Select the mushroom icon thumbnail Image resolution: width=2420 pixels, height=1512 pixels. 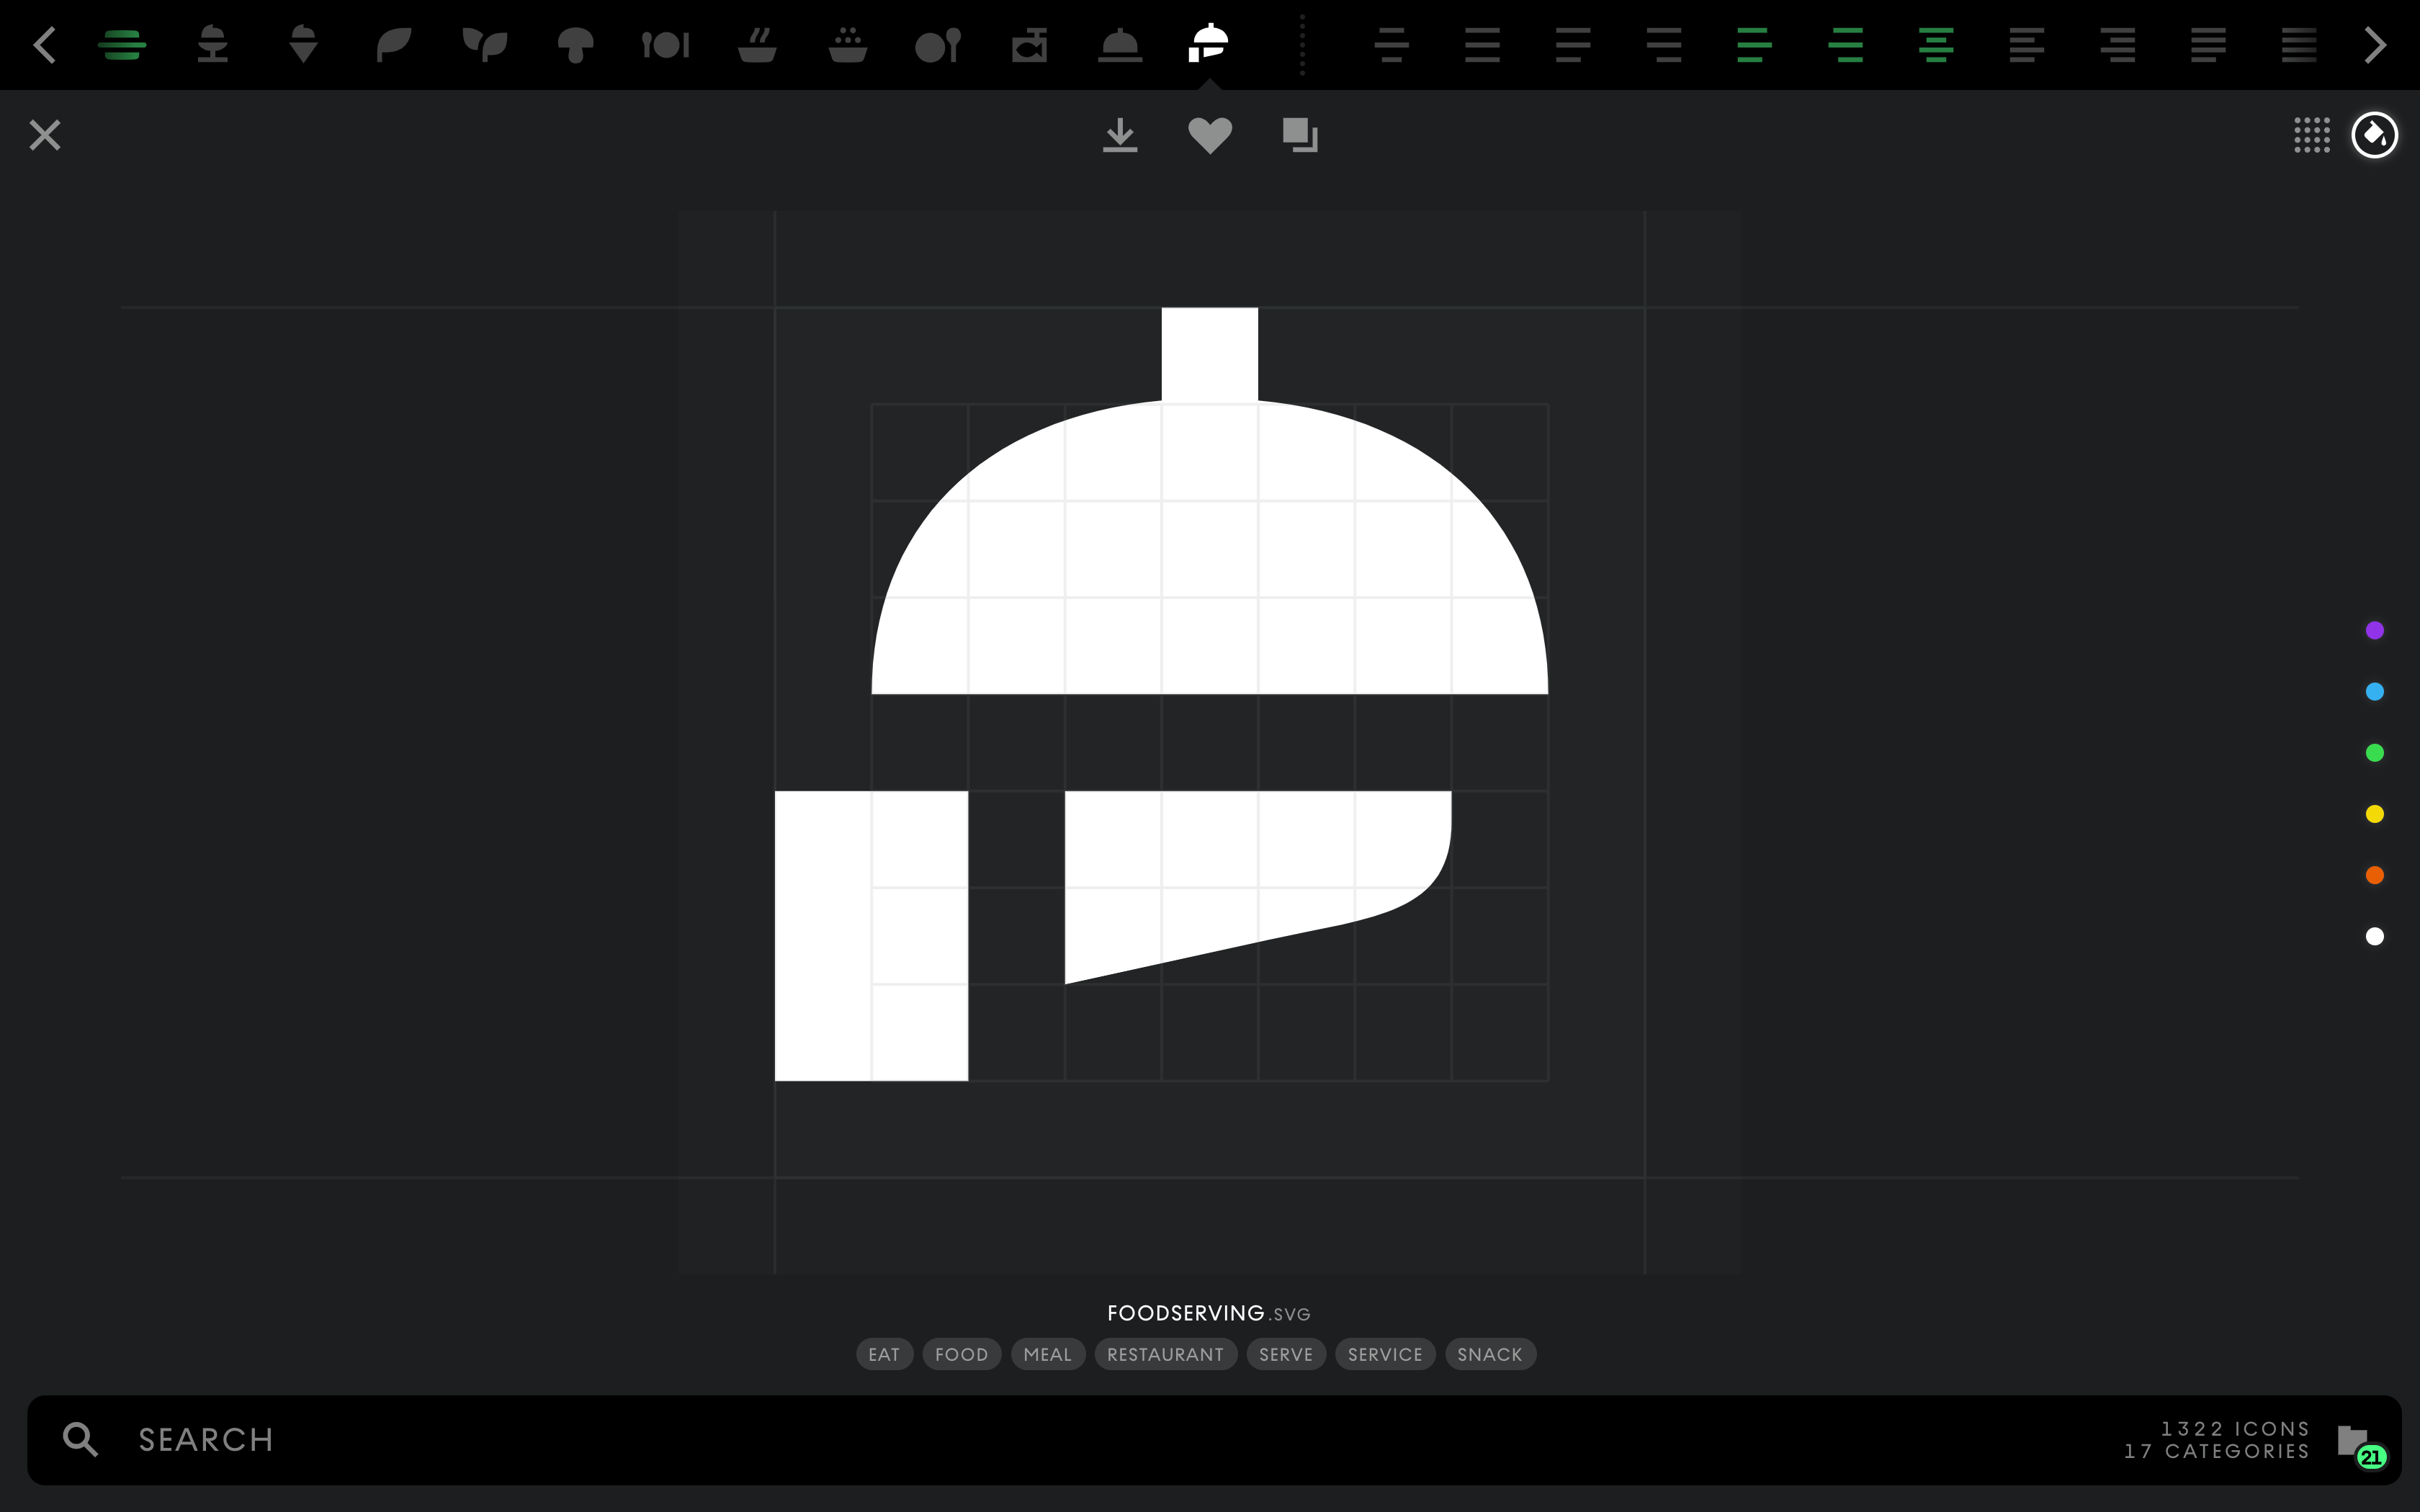575,44
